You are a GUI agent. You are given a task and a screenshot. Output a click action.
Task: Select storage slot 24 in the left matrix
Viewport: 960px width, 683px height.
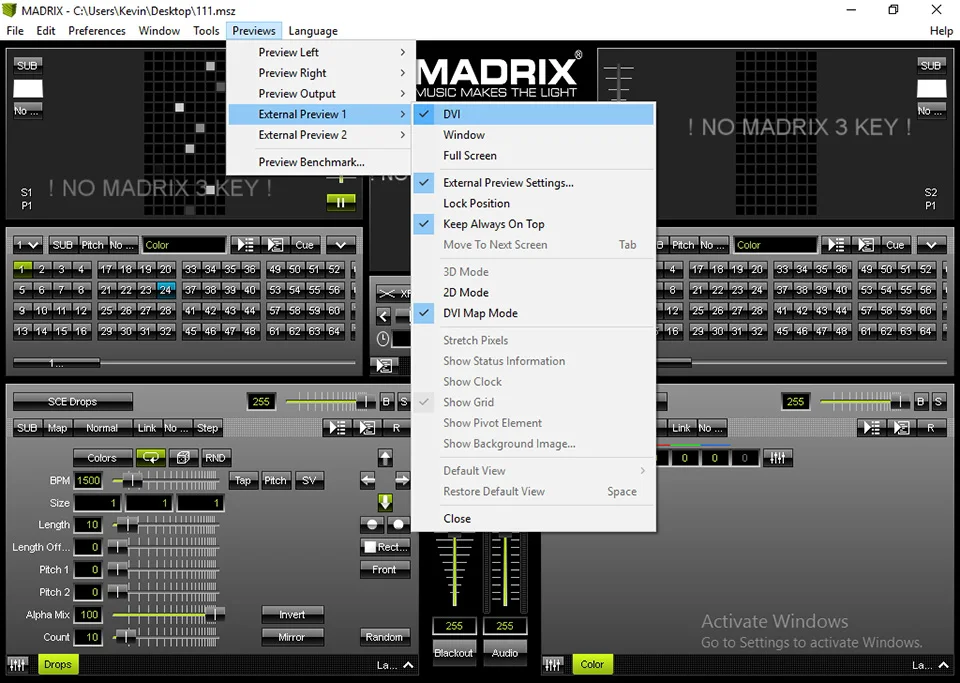click(x=167, y=290)
